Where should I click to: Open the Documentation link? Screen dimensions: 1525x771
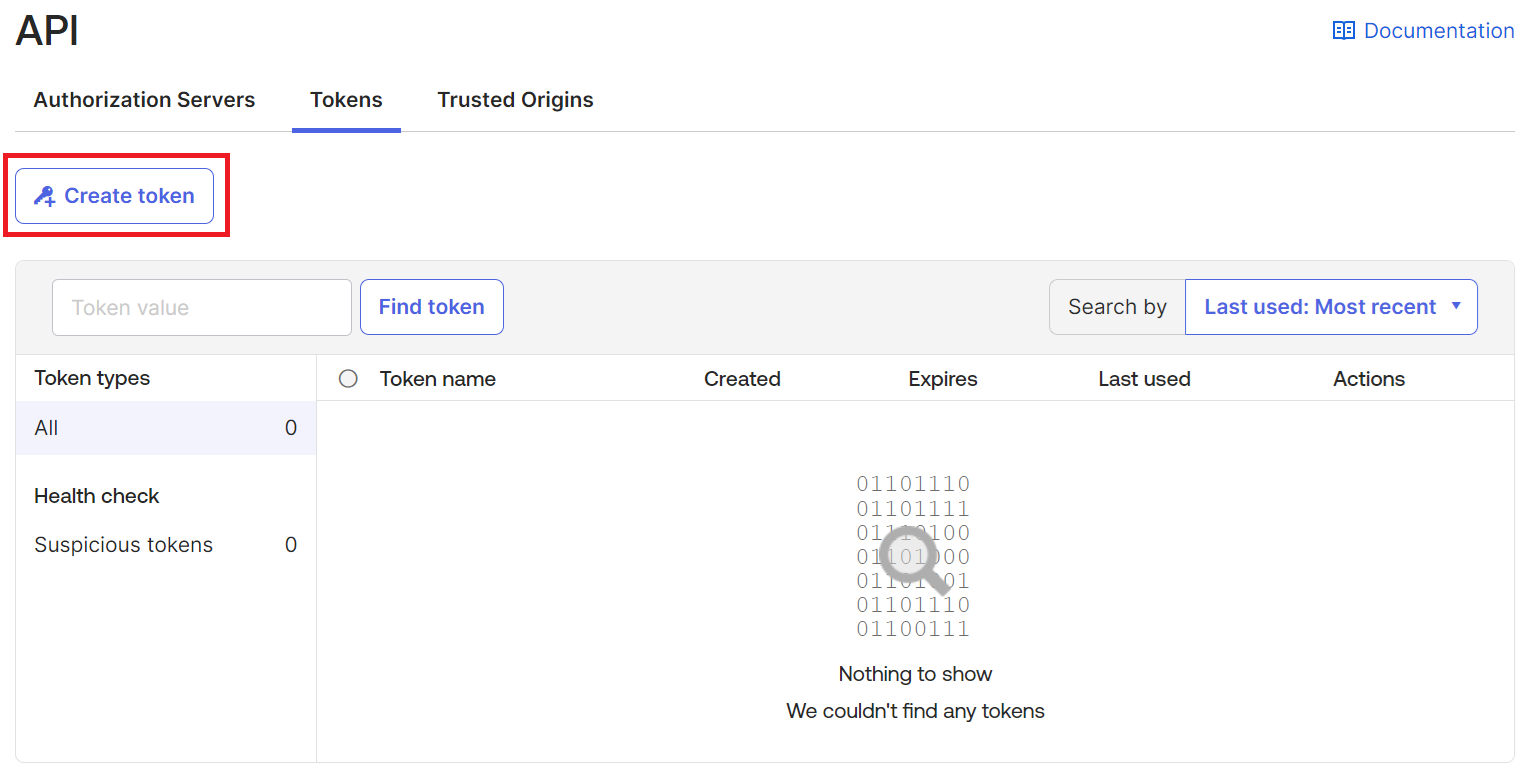click(x=1438, y=31)
